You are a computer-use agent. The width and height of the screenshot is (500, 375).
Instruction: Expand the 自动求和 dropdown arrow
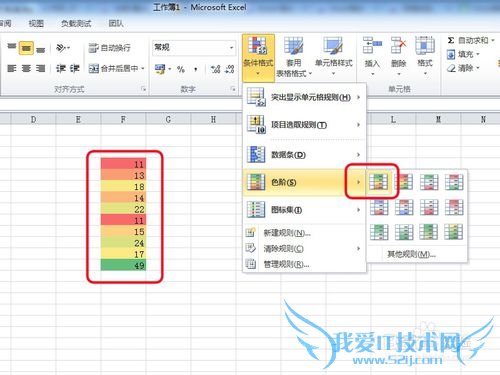493,40
